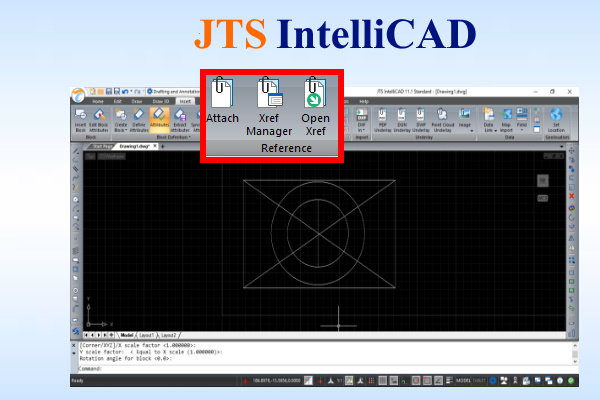Screen dimensions: 600x400
Task: Click the plus button to add document tab
Action: [163, 146]
